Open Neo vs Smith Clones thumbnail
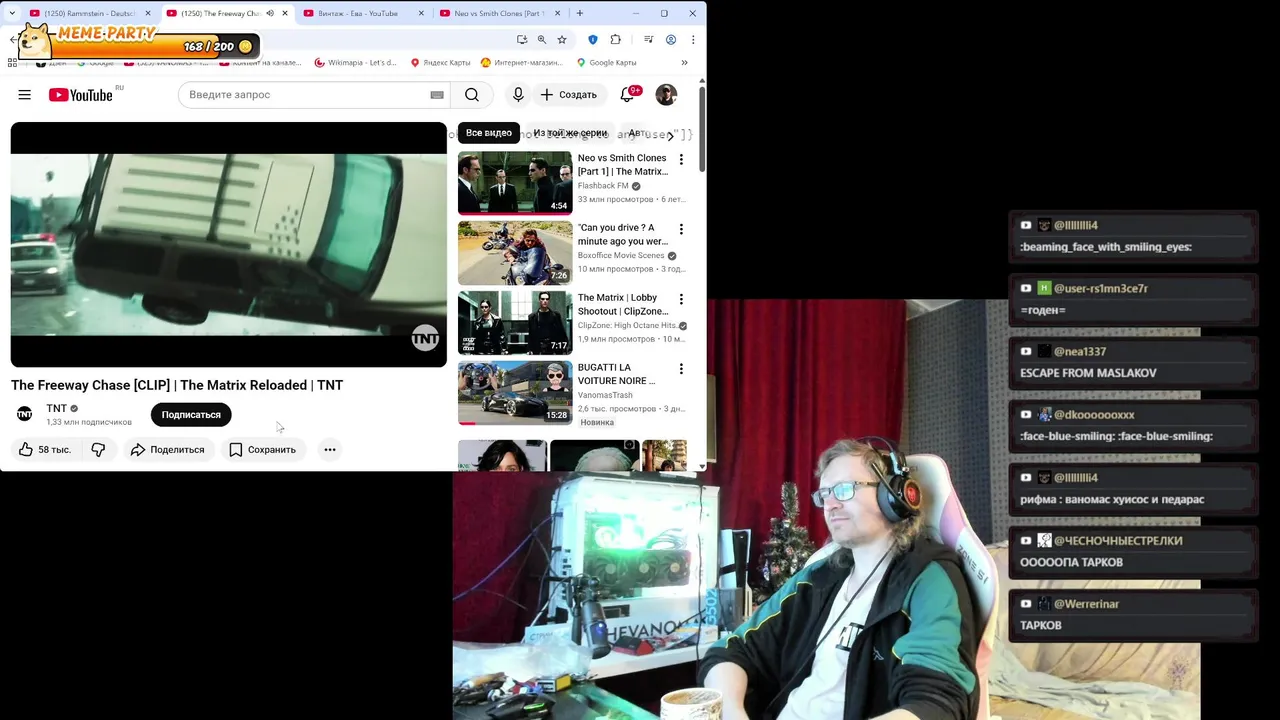This screenshot has width=1280, height=720. click(x=515, y=183)
